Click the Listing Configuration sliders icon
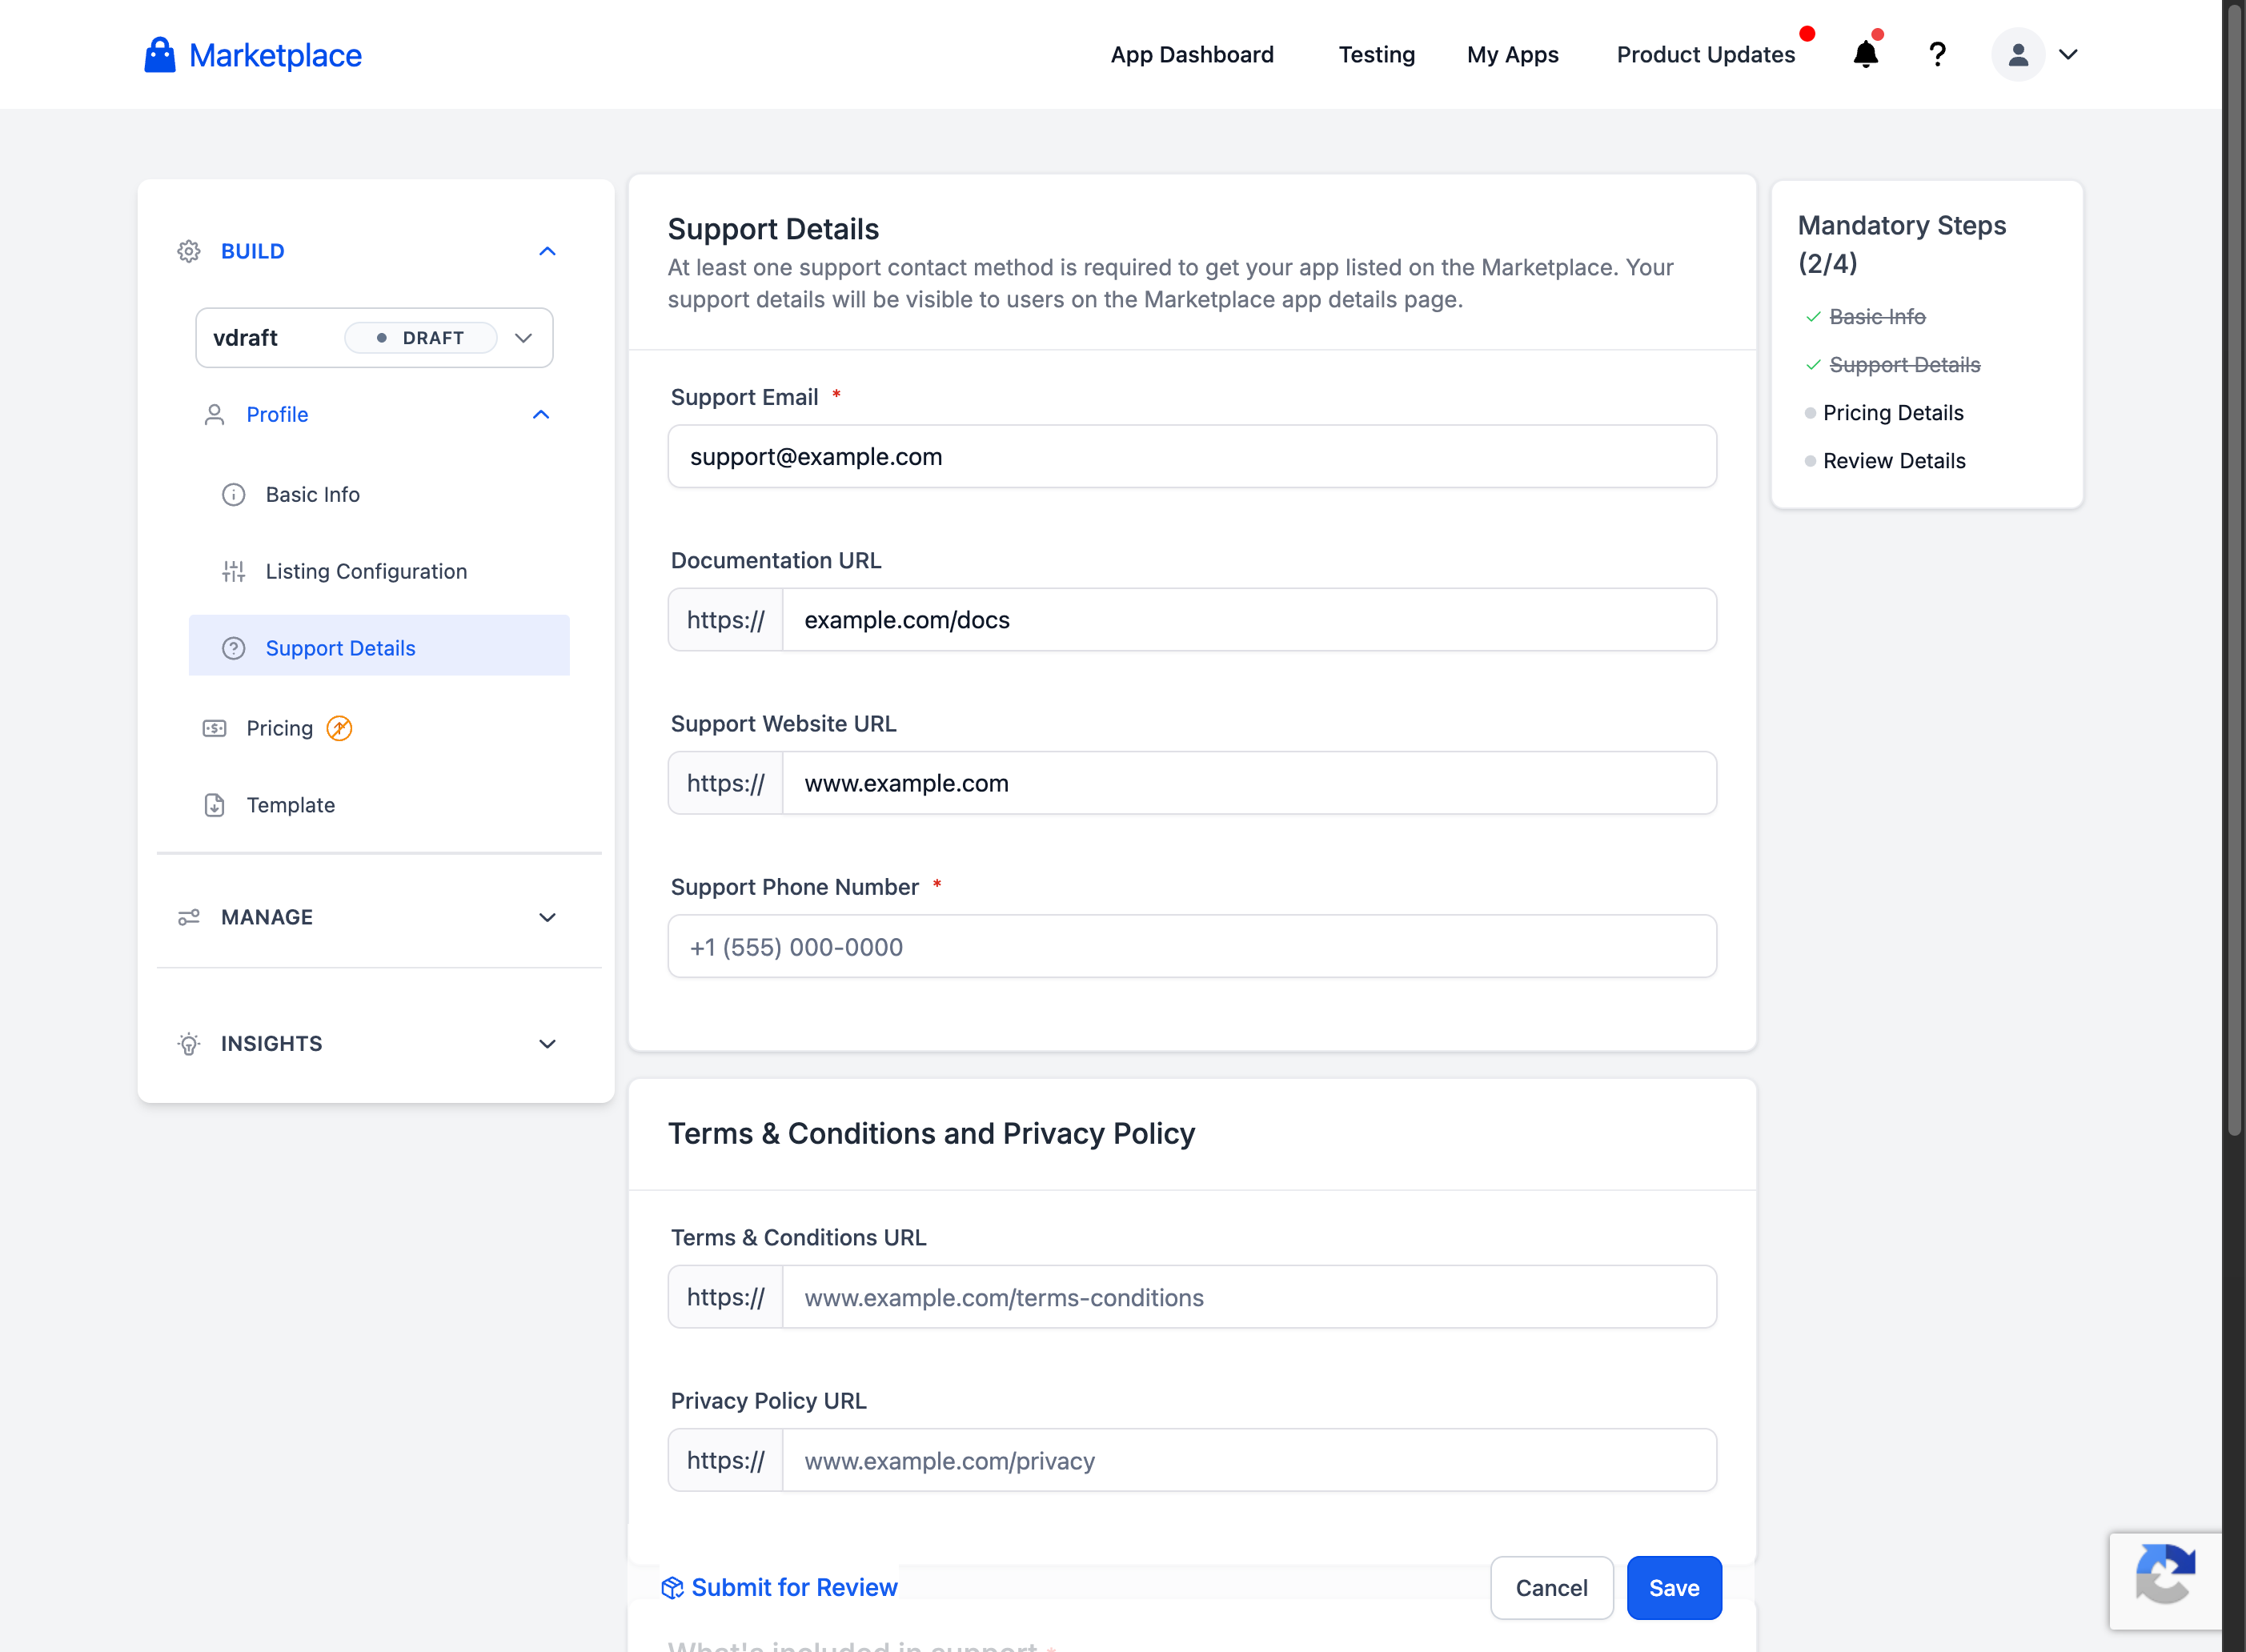2246x1652 pixels. [233, 571]
